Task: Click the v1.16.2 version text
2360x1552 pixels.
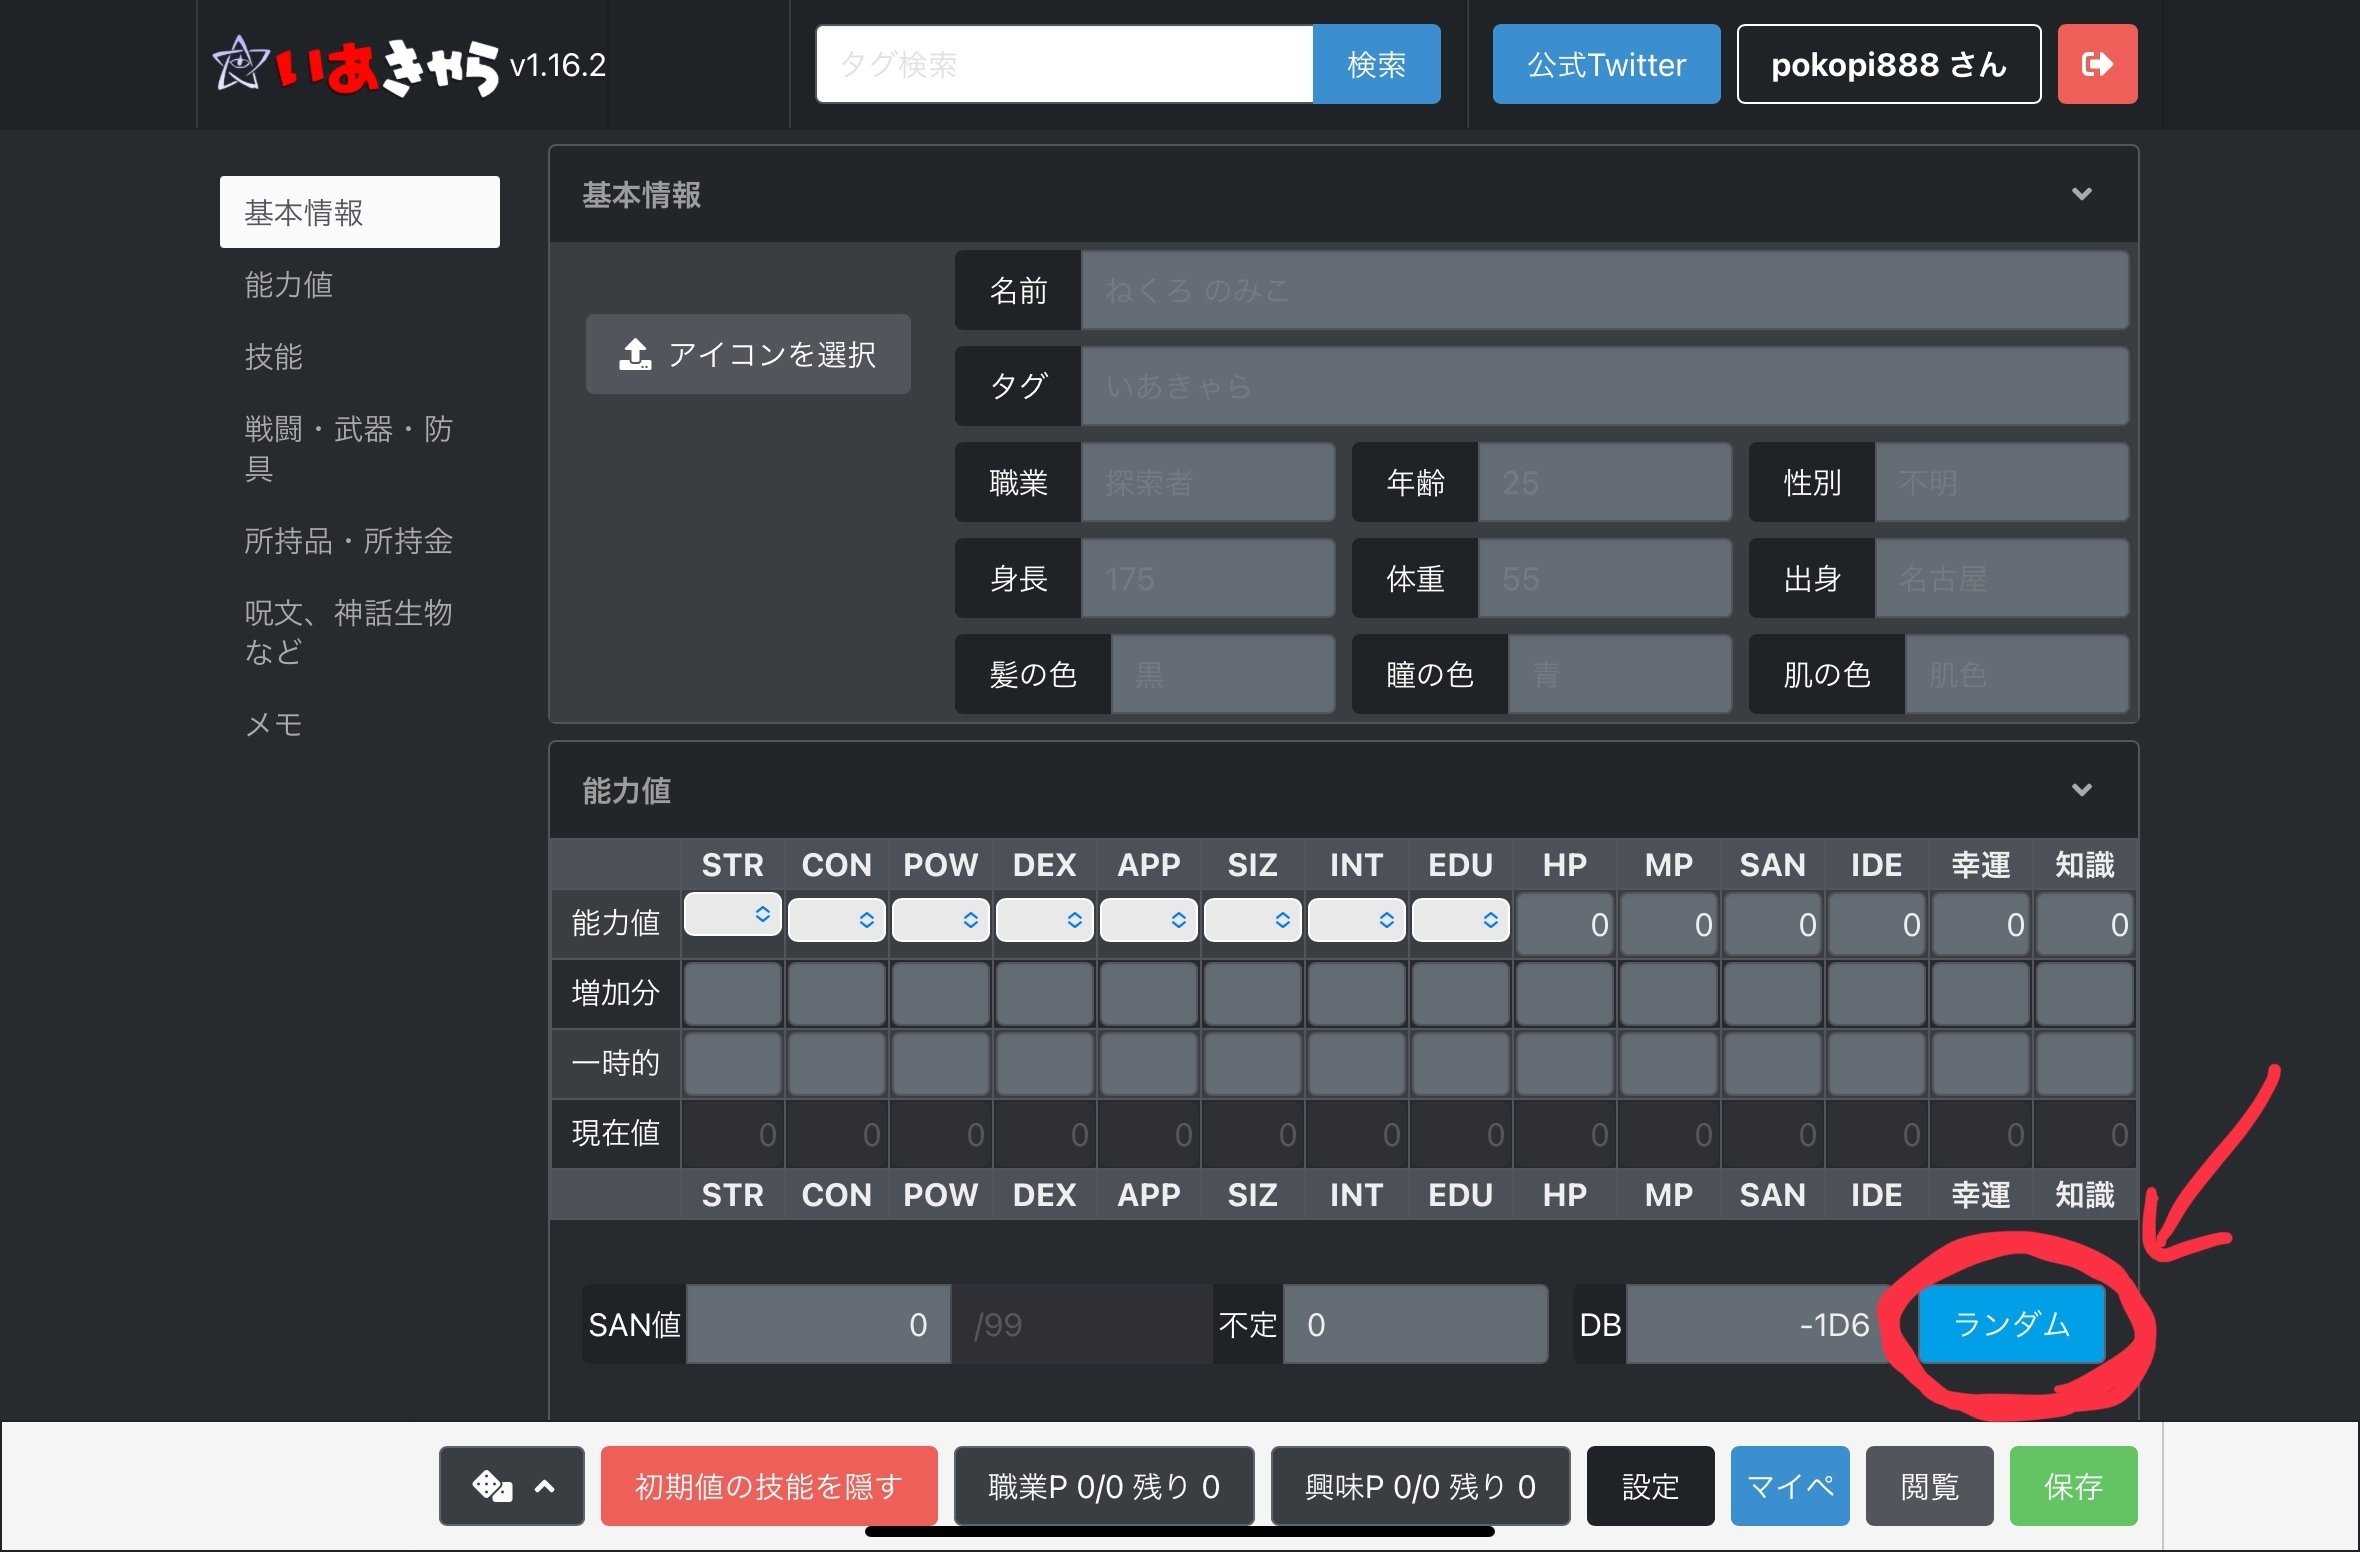Action: click(558, 66)
